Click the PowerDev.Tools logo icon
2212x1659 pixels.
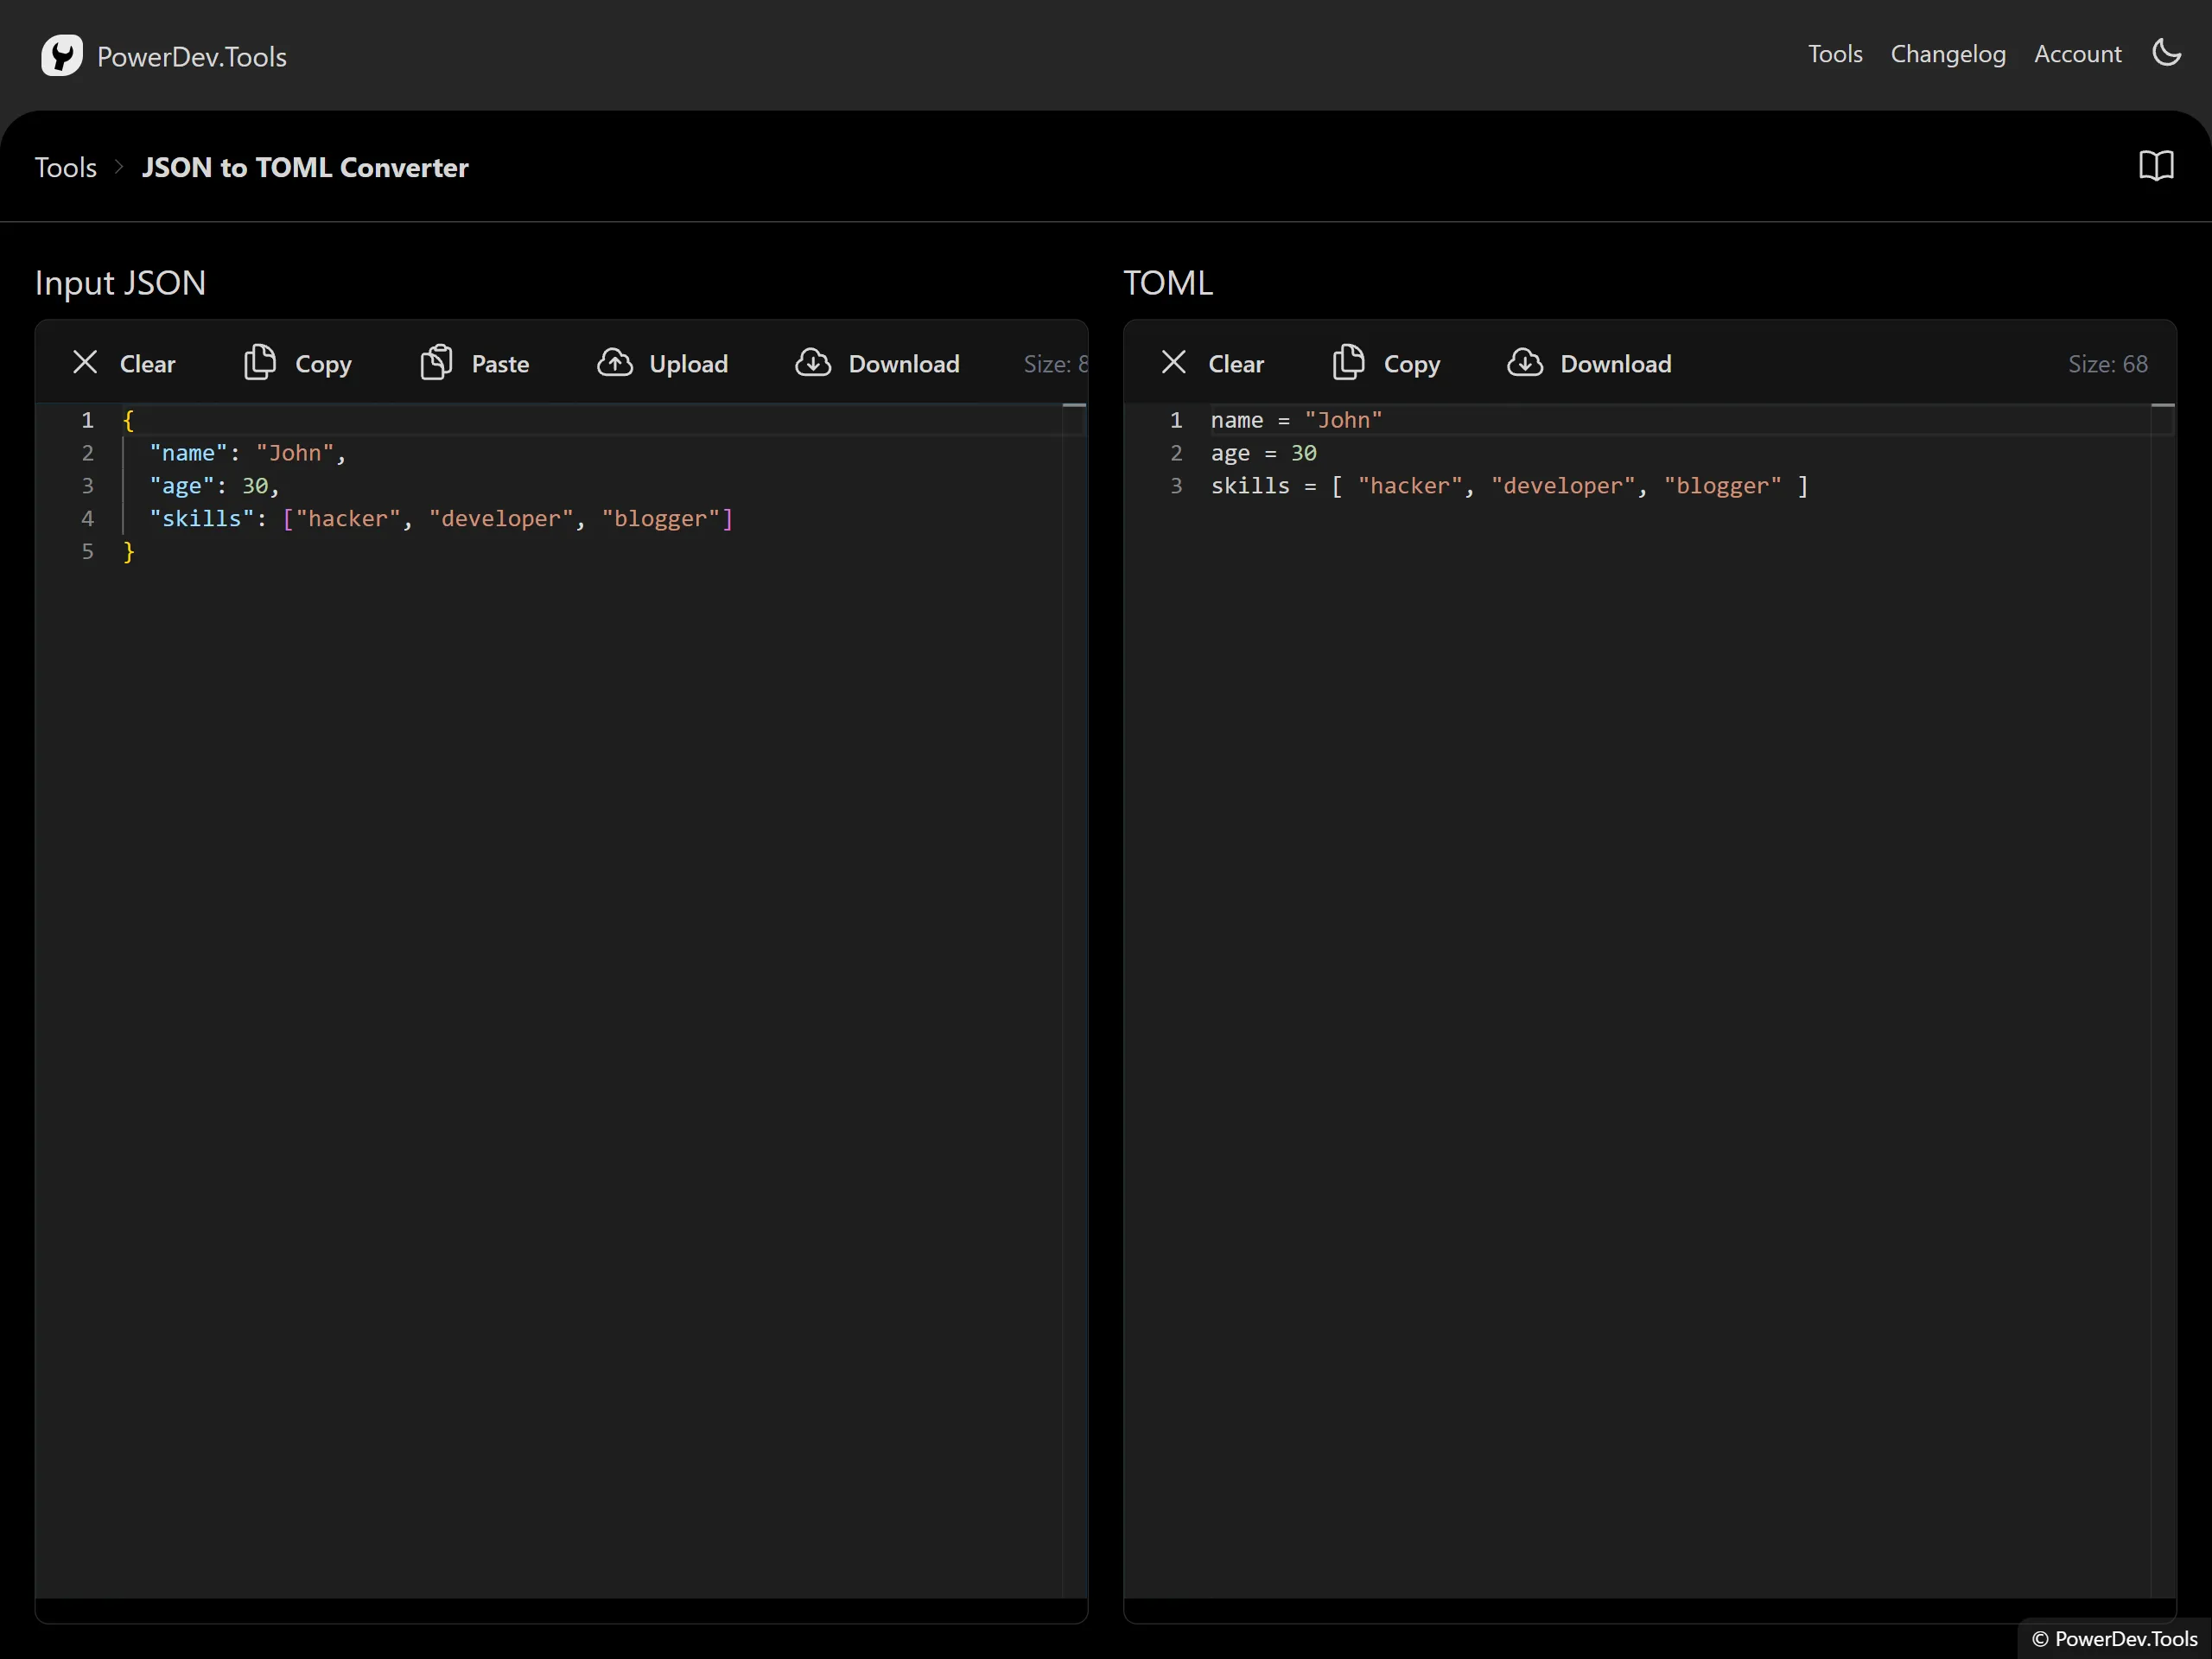coord(61,56)
